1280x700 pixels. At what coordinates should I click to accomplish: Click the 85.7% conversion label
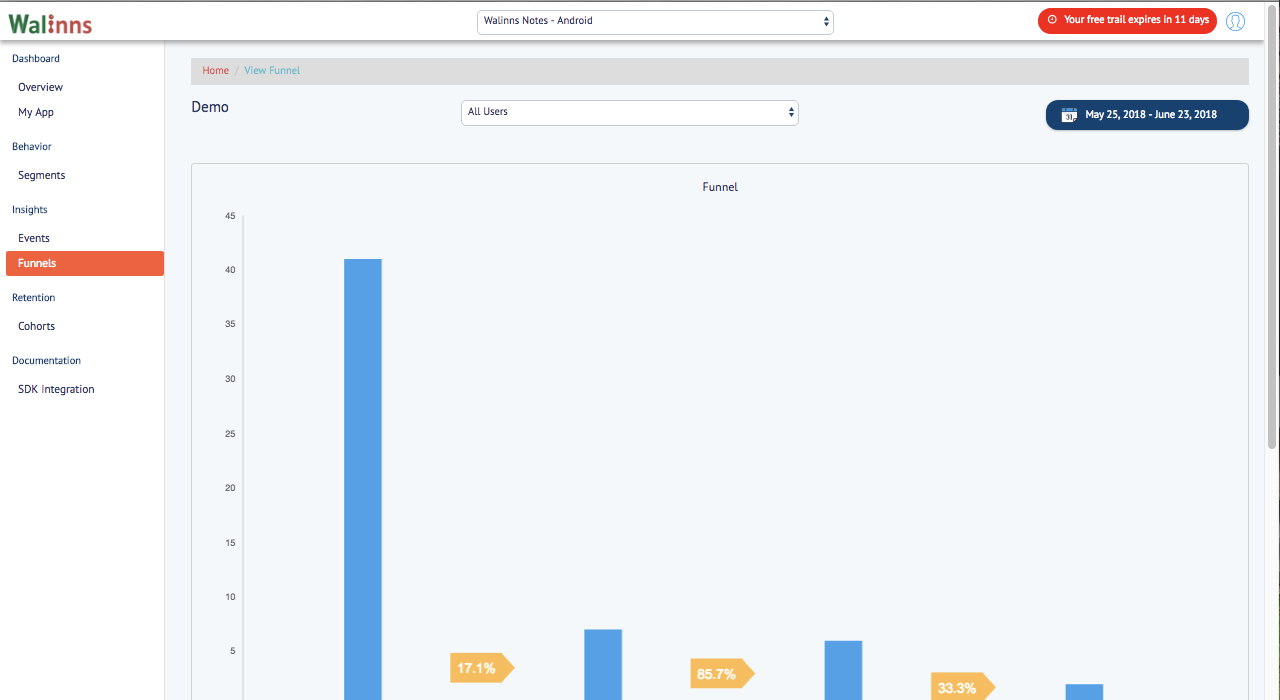click(722, 674)
